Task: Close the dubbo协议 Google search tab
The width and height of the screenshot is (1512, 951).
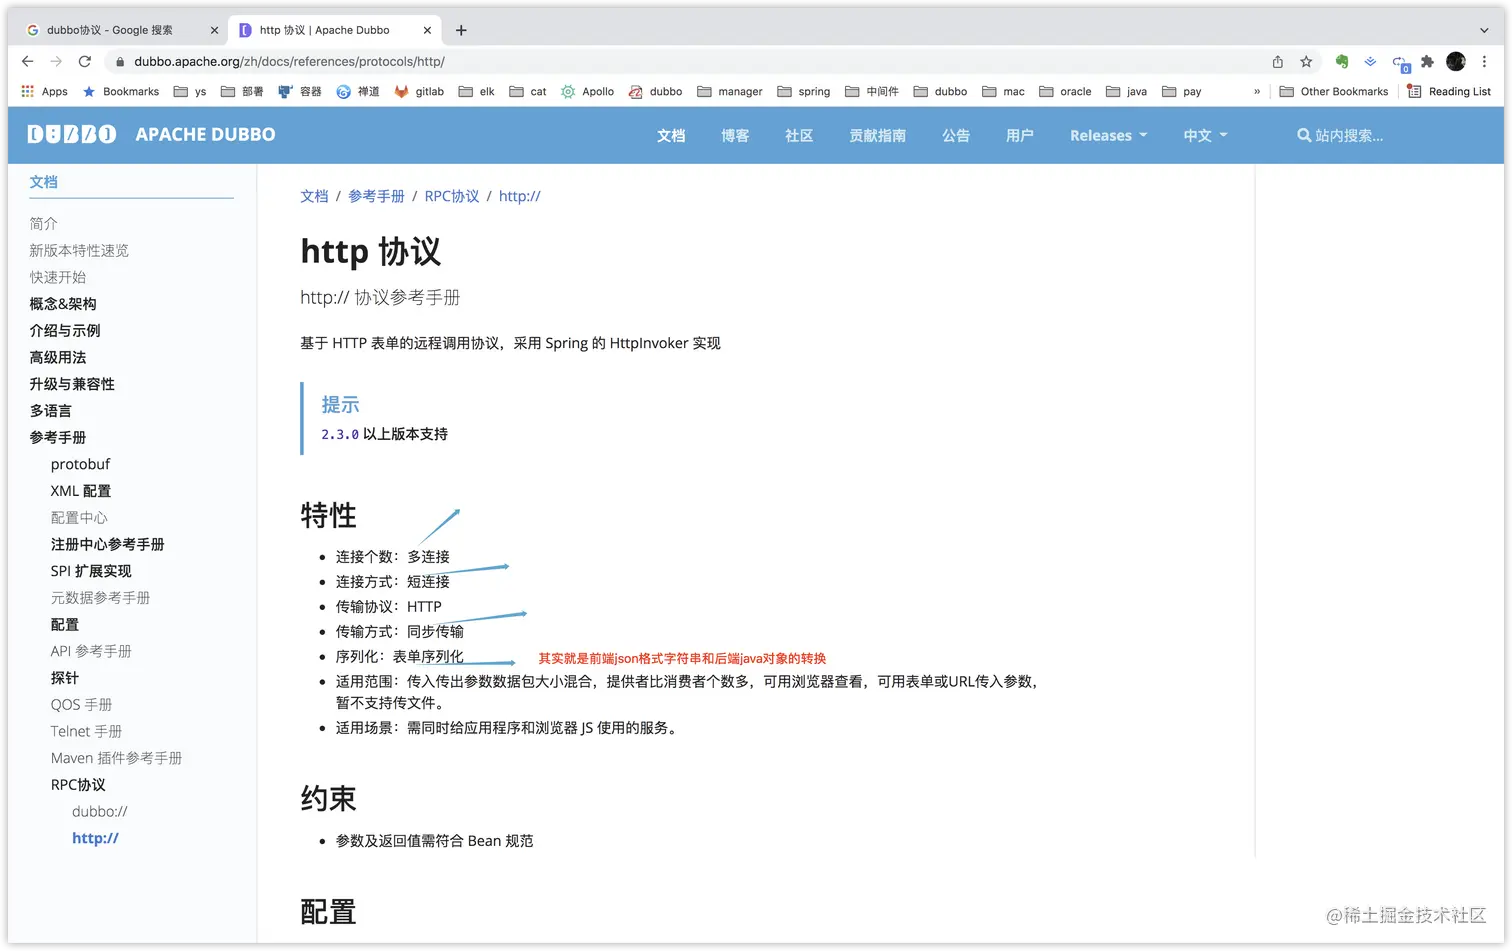Action: click(214, 30)
